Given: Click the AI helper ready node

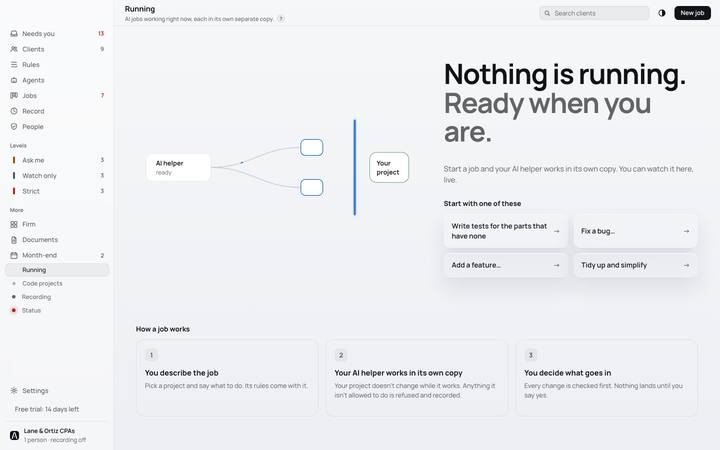Looking at the screenshot, I should click(179, 168).
